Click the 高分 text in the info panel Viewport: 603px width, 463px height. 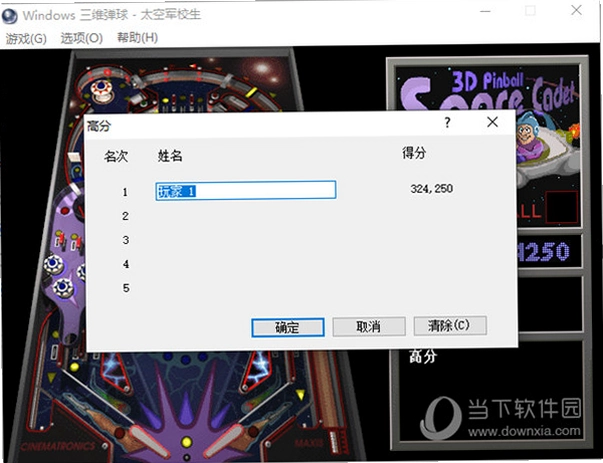pyautogui.click(x=423, y=357)
